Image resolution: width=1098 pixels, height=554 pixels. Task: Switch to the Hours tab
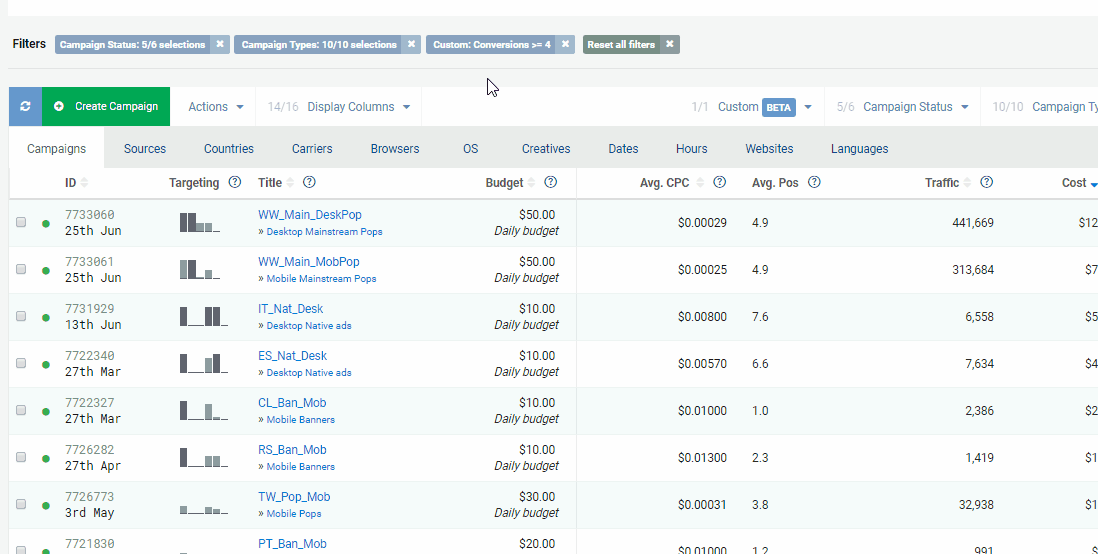[692, 148]
